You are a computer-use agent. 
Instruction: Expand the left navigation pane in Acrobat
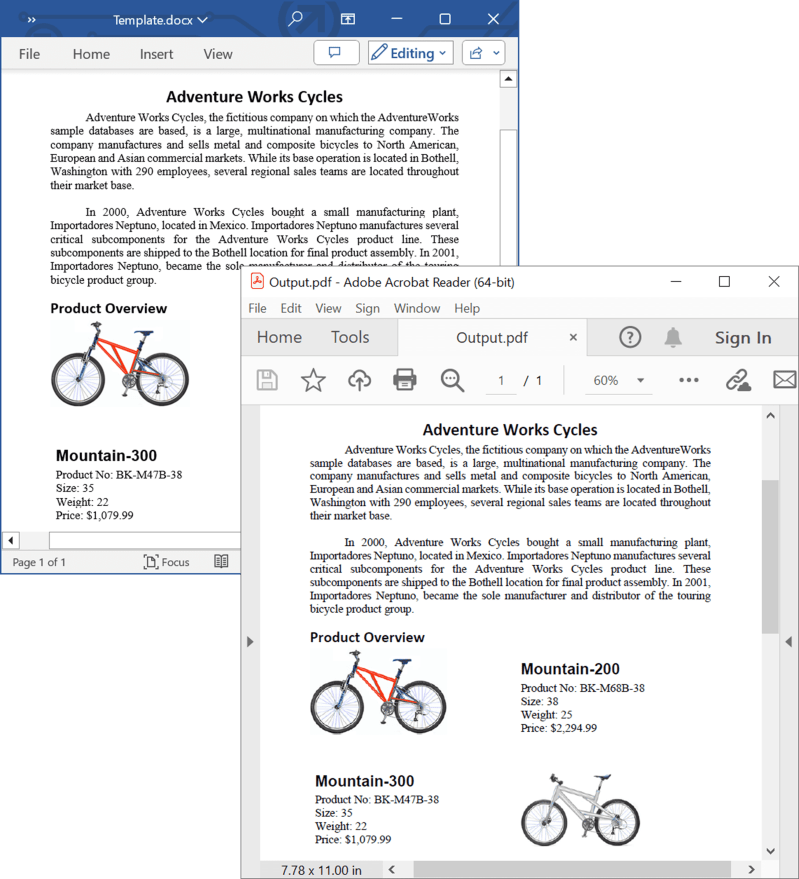tap(250, 642)
